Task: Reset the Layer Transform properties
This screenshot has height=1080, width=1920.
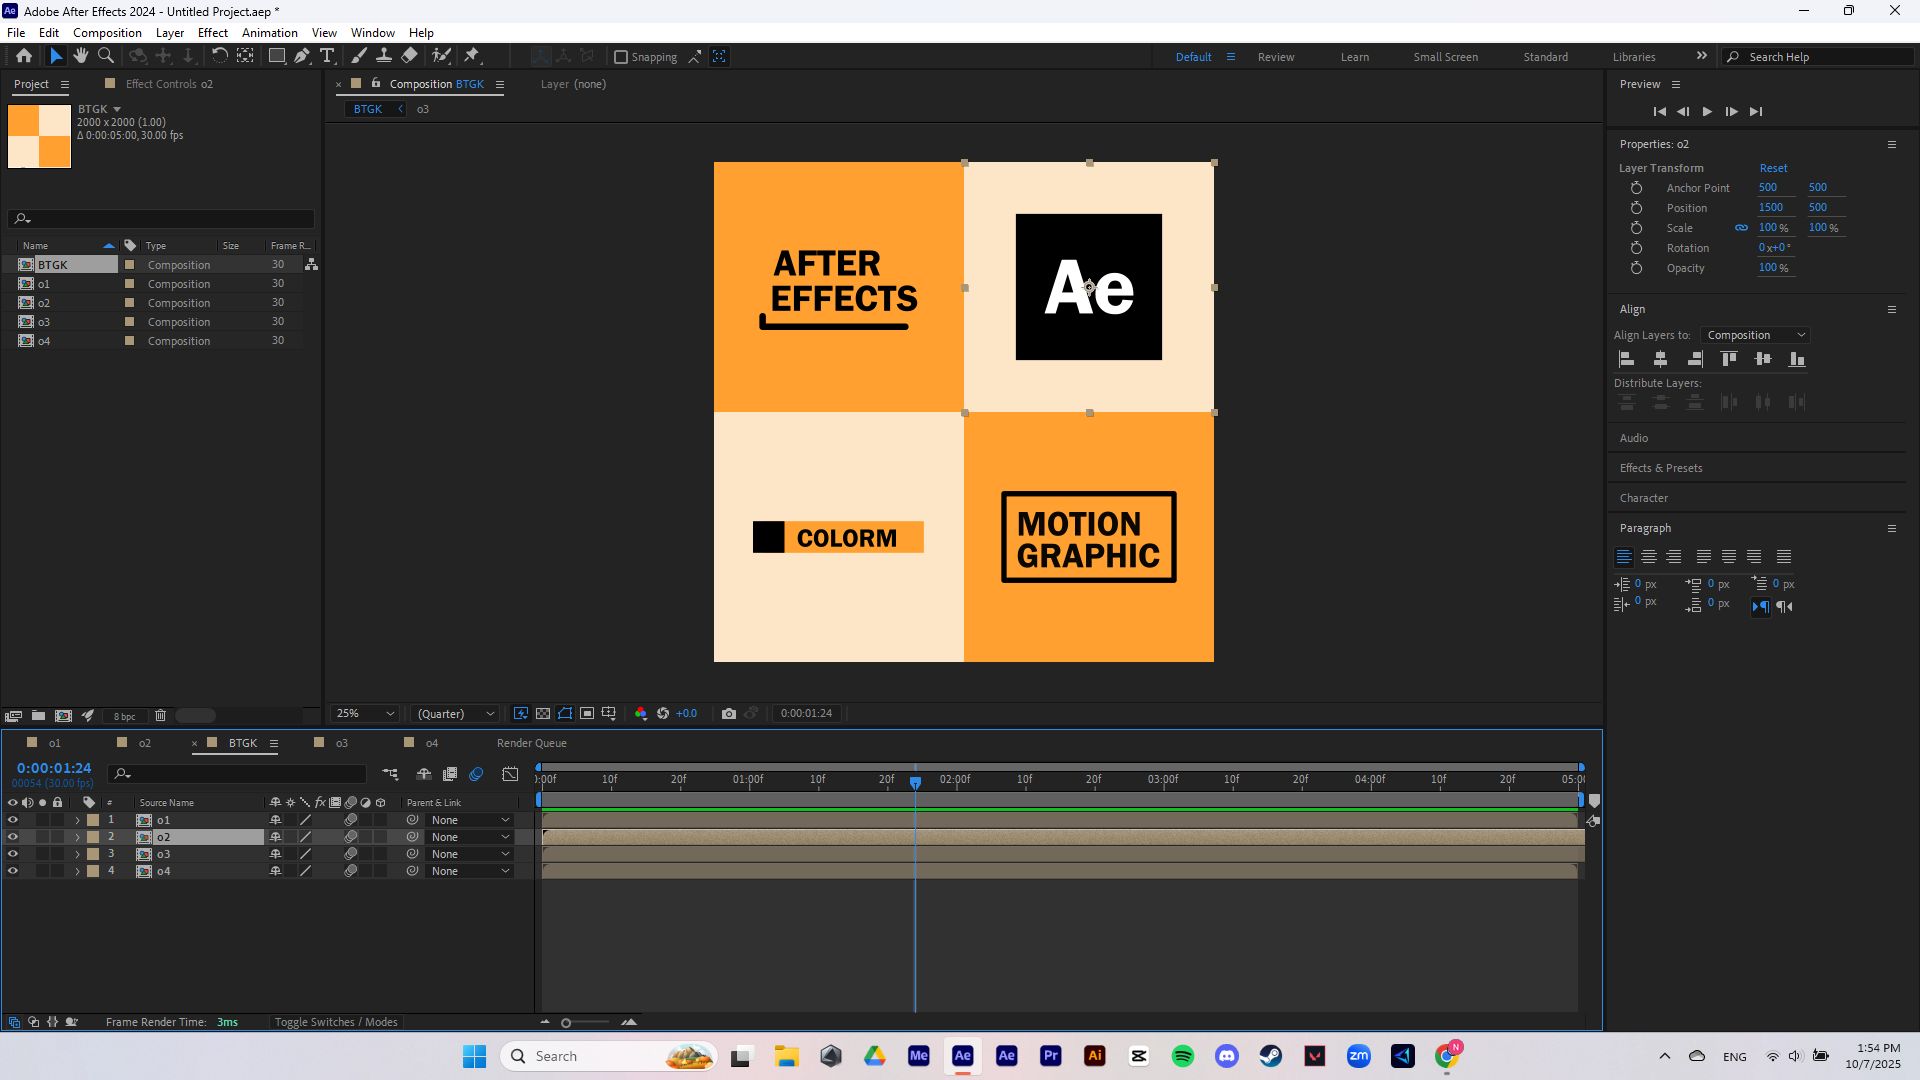Action: 1773,168
